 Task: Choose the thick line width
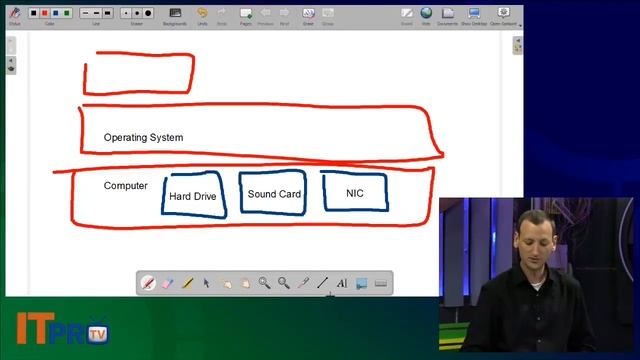[107, 13]
